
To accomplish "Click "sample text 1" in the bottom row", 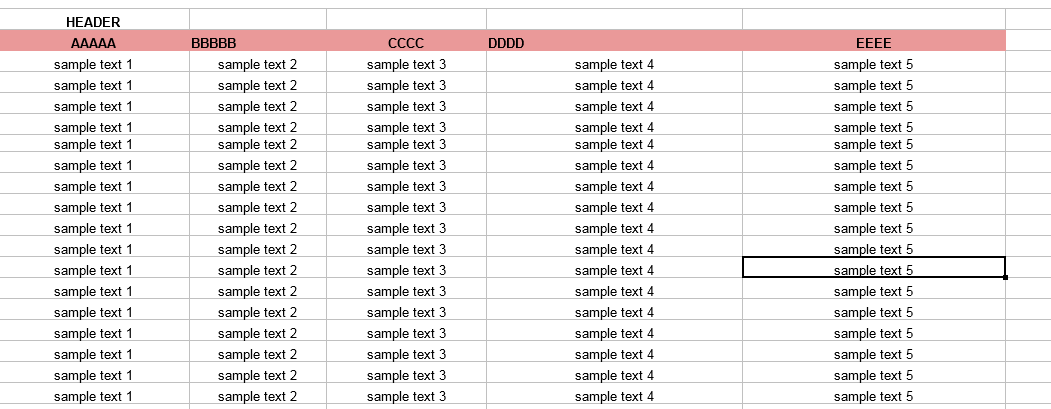I will (93, 396).
